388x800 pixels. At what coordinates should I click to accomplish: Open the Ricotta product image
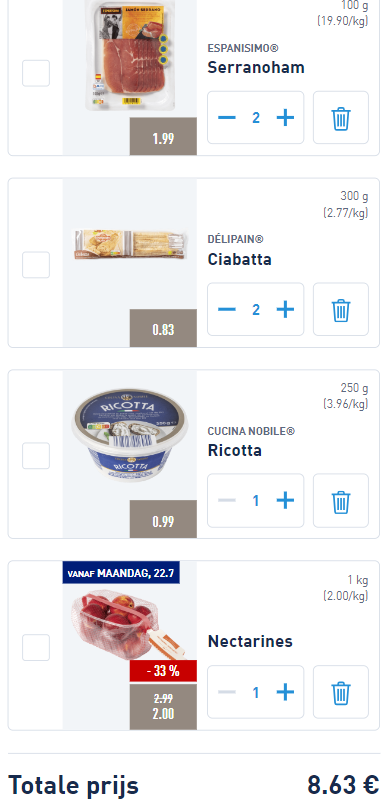130,437
